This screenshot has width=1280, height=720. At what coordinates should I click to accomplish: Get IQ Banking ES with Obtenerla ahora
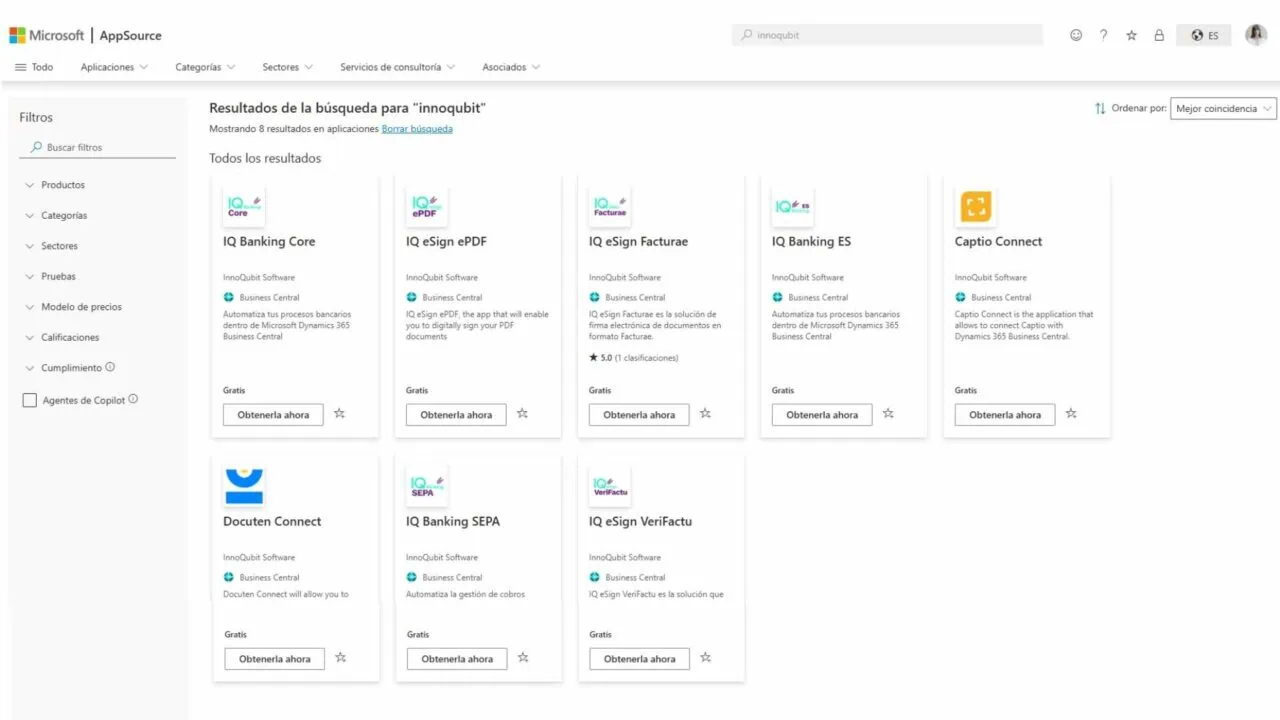[x=822, y=414]
